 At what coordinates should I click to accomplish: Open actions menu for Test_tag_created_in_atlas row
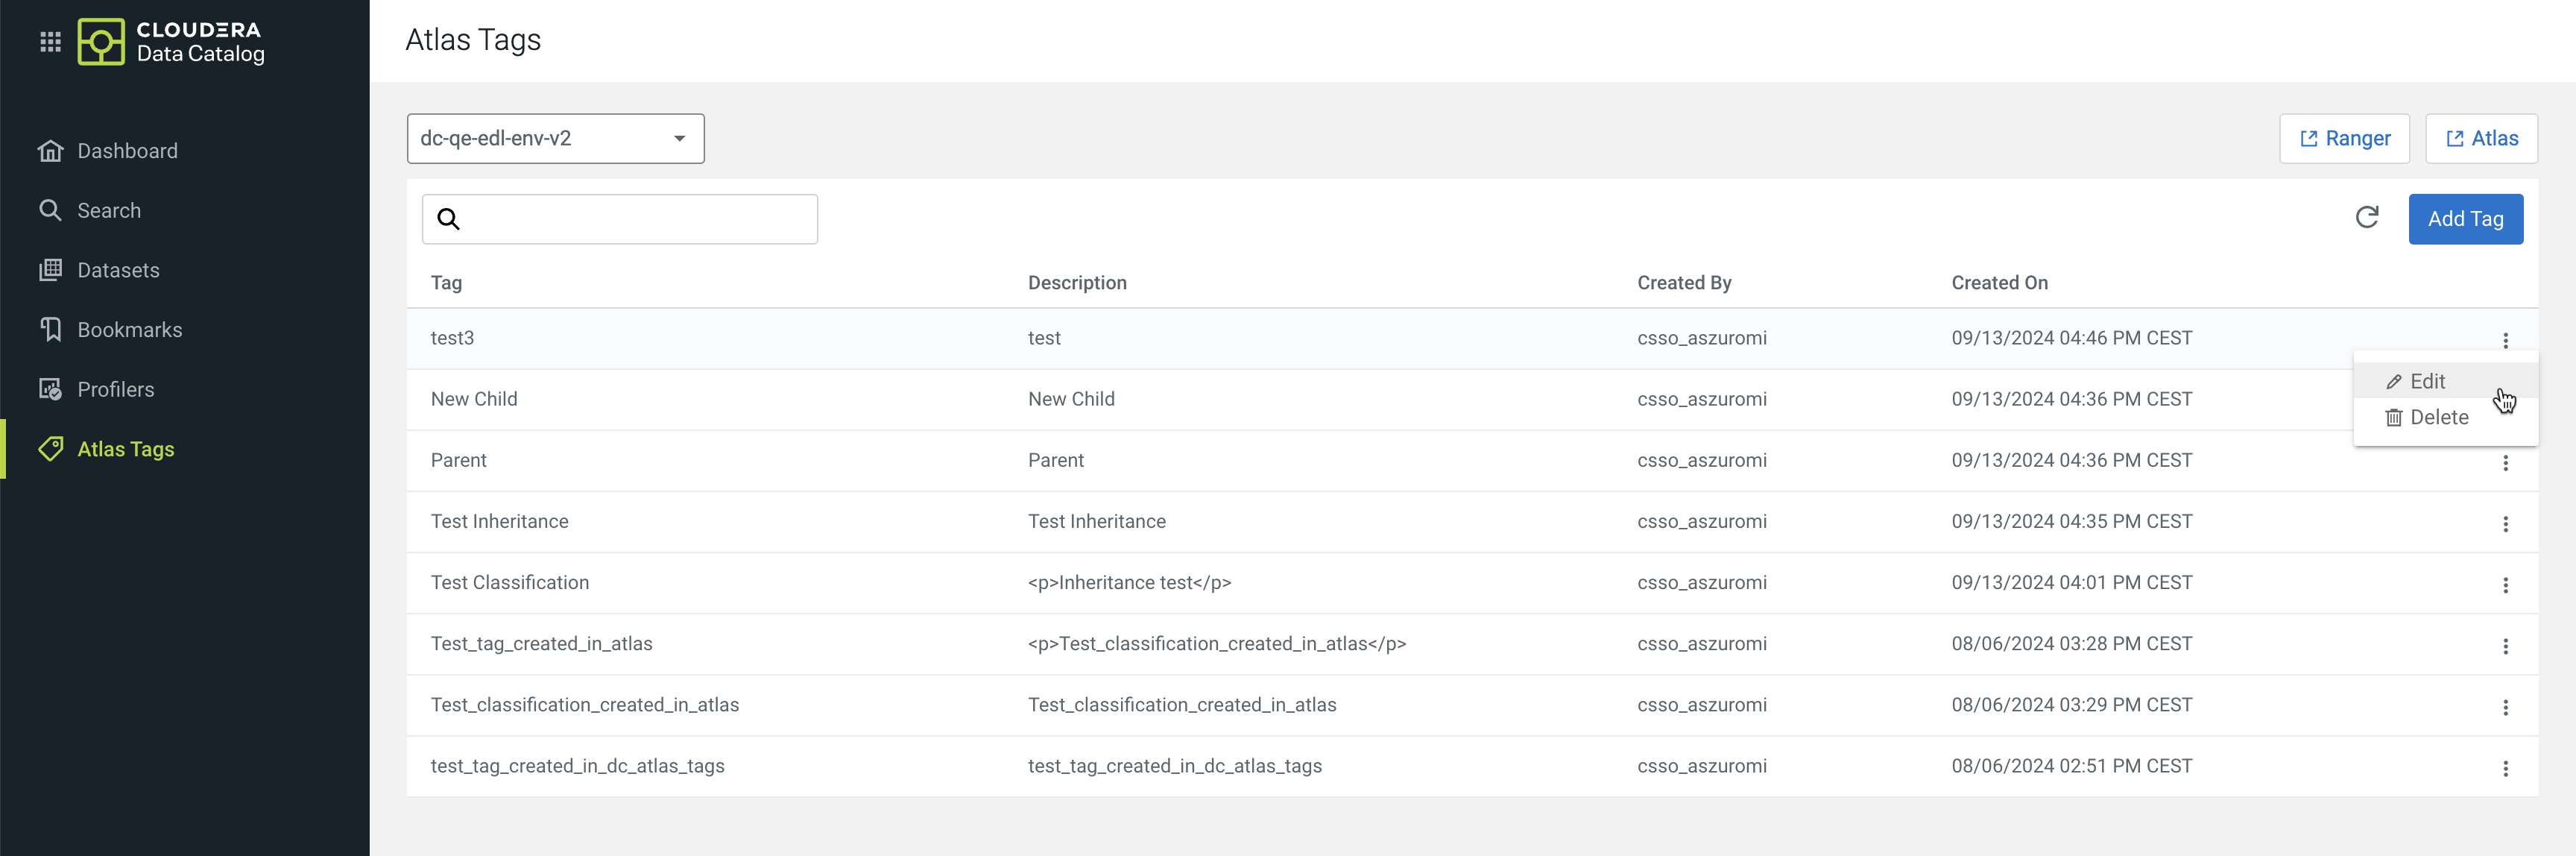pyautogui.click(x=2505, y=646)
